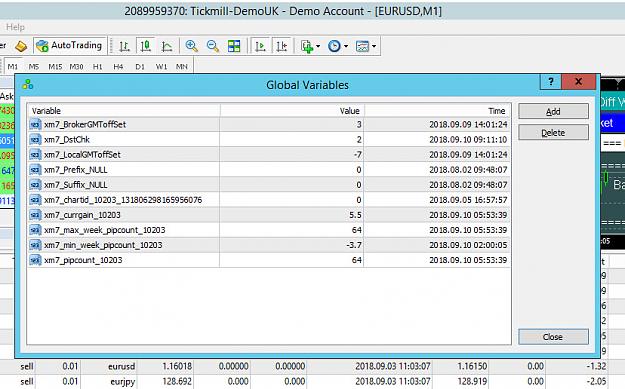625x389 pixels.
Task: Select the xm7_LocalGMToffSet variable row
Action: coord(269,155)
